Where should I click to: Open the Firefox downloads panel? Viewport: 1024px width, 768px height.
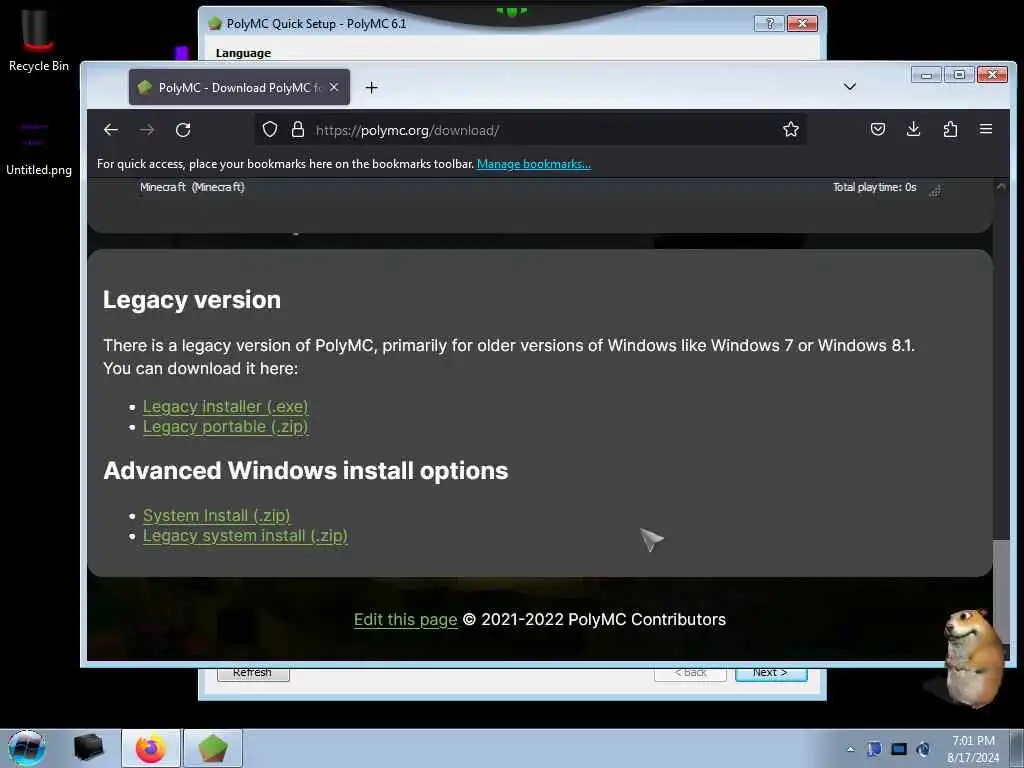click(x=914, y=129)
